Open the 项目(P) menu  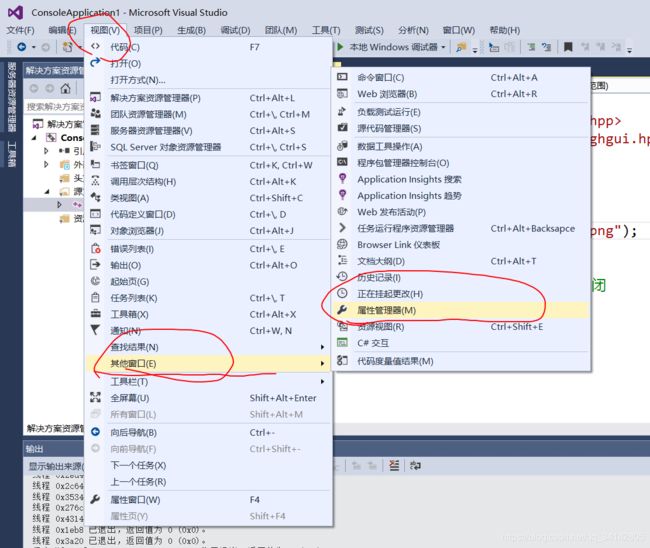(148, 30)
